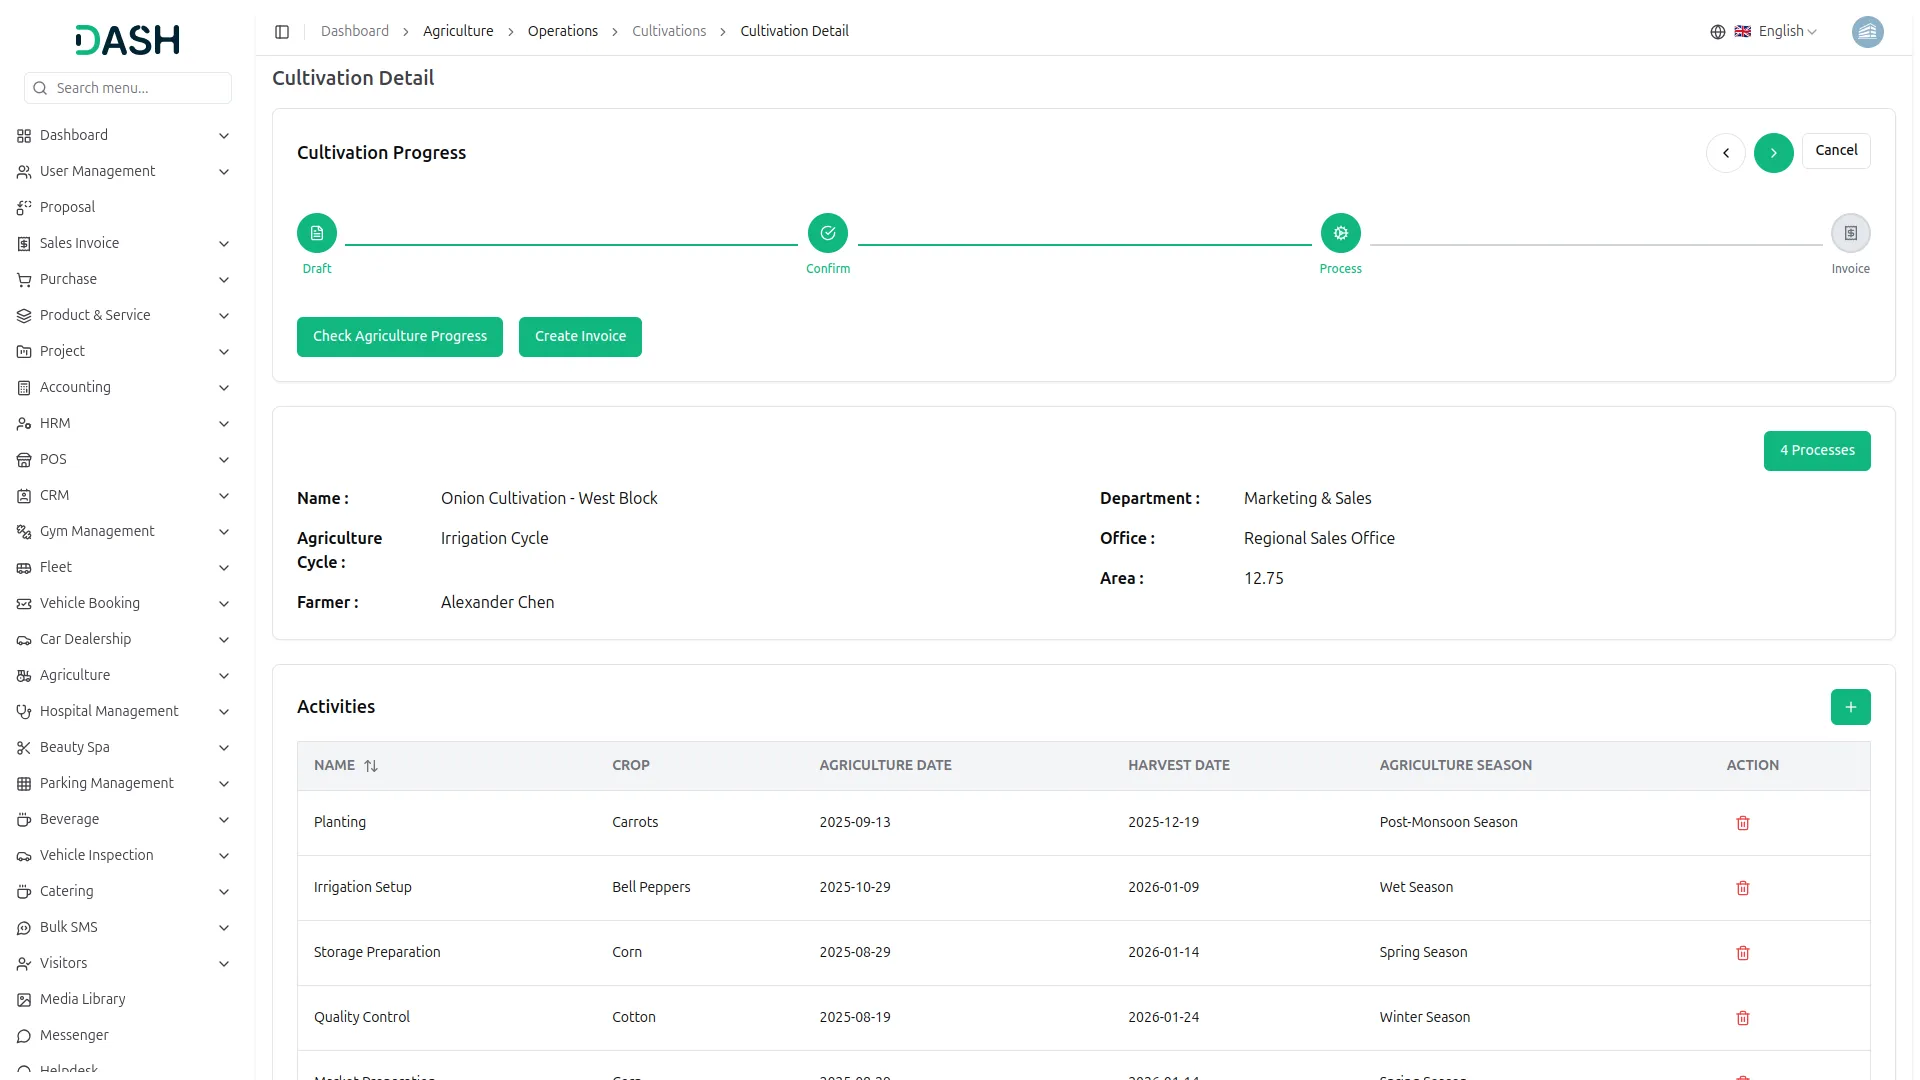Click the Confirm step circle icon

[828, 233]
